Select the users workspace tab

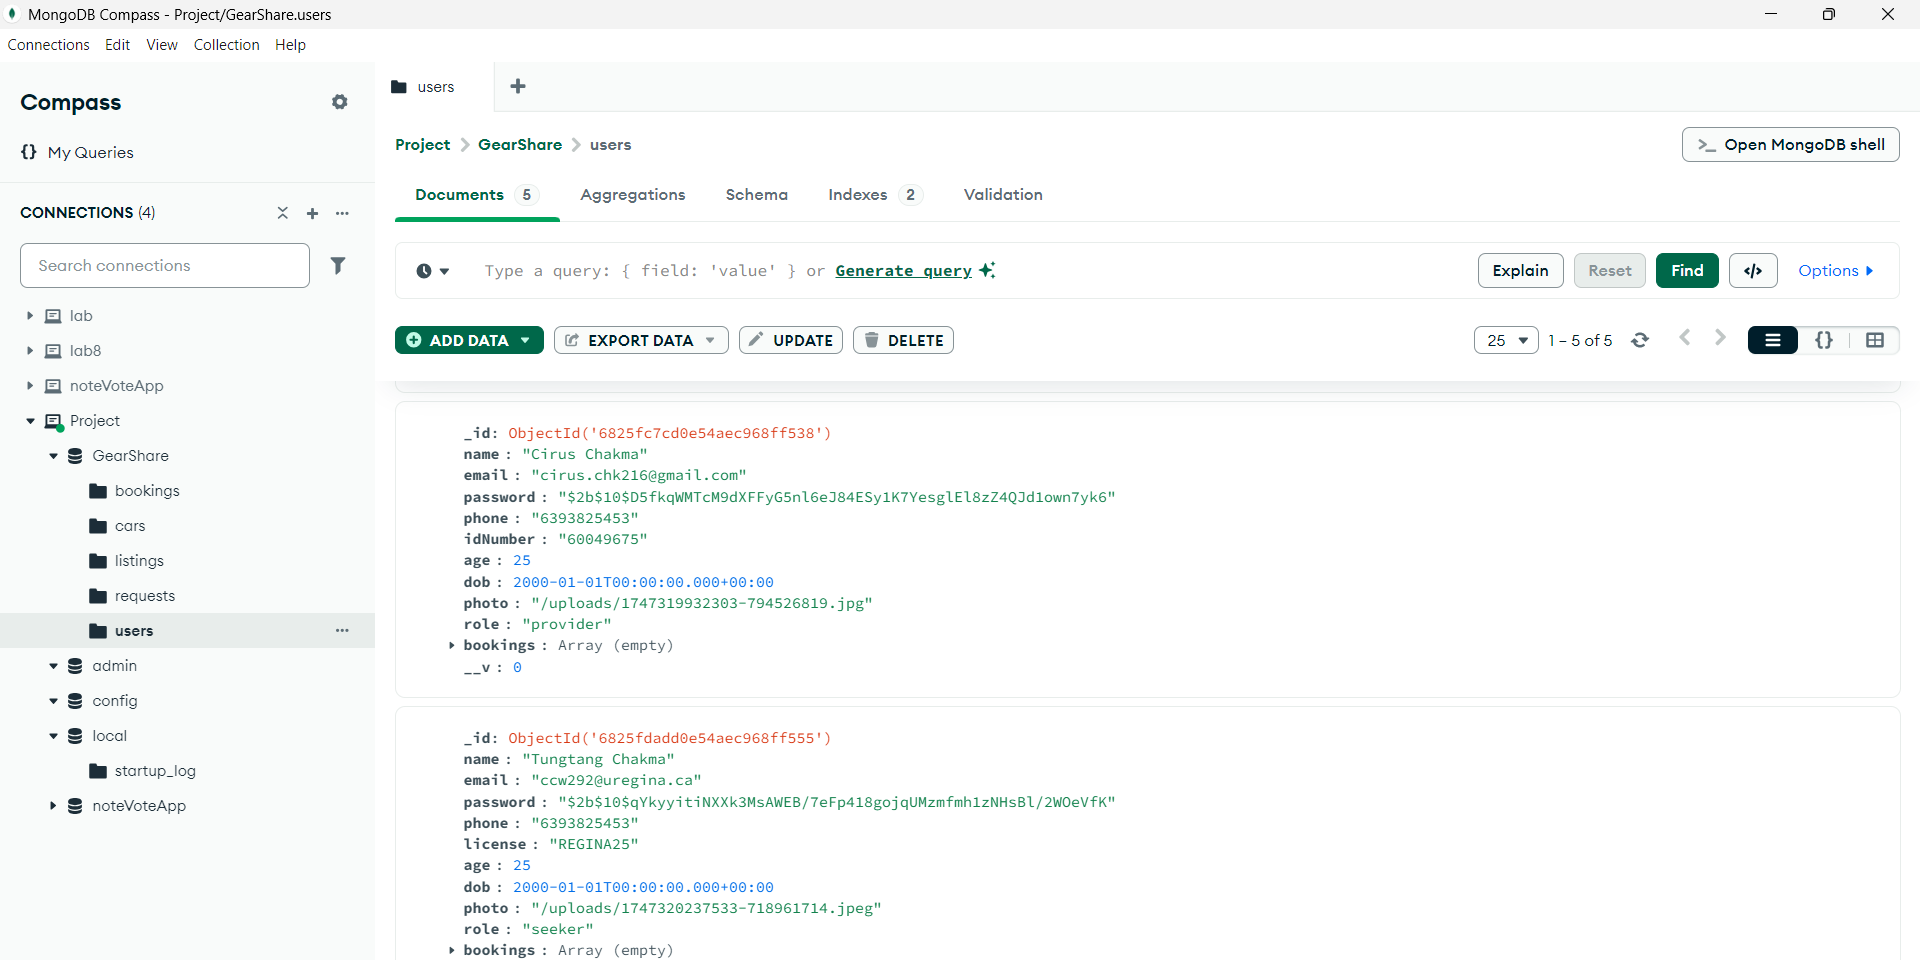(x=435, y=87)
